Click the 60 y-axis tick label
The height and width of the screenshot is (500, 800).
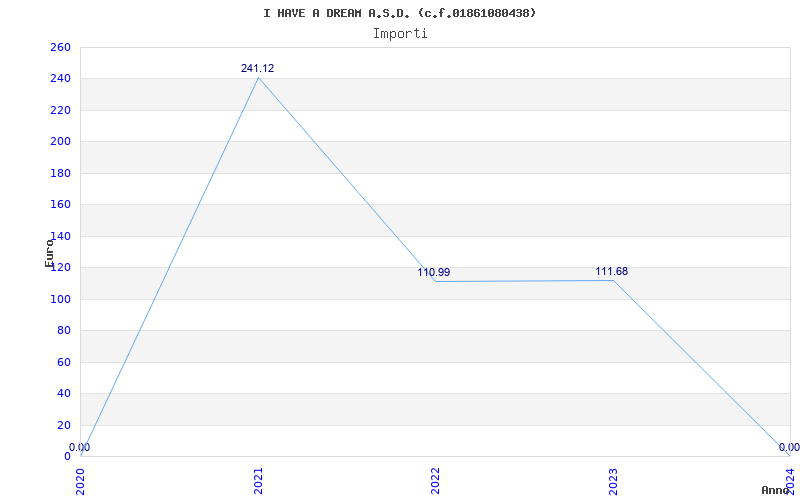tap(64, 362)
